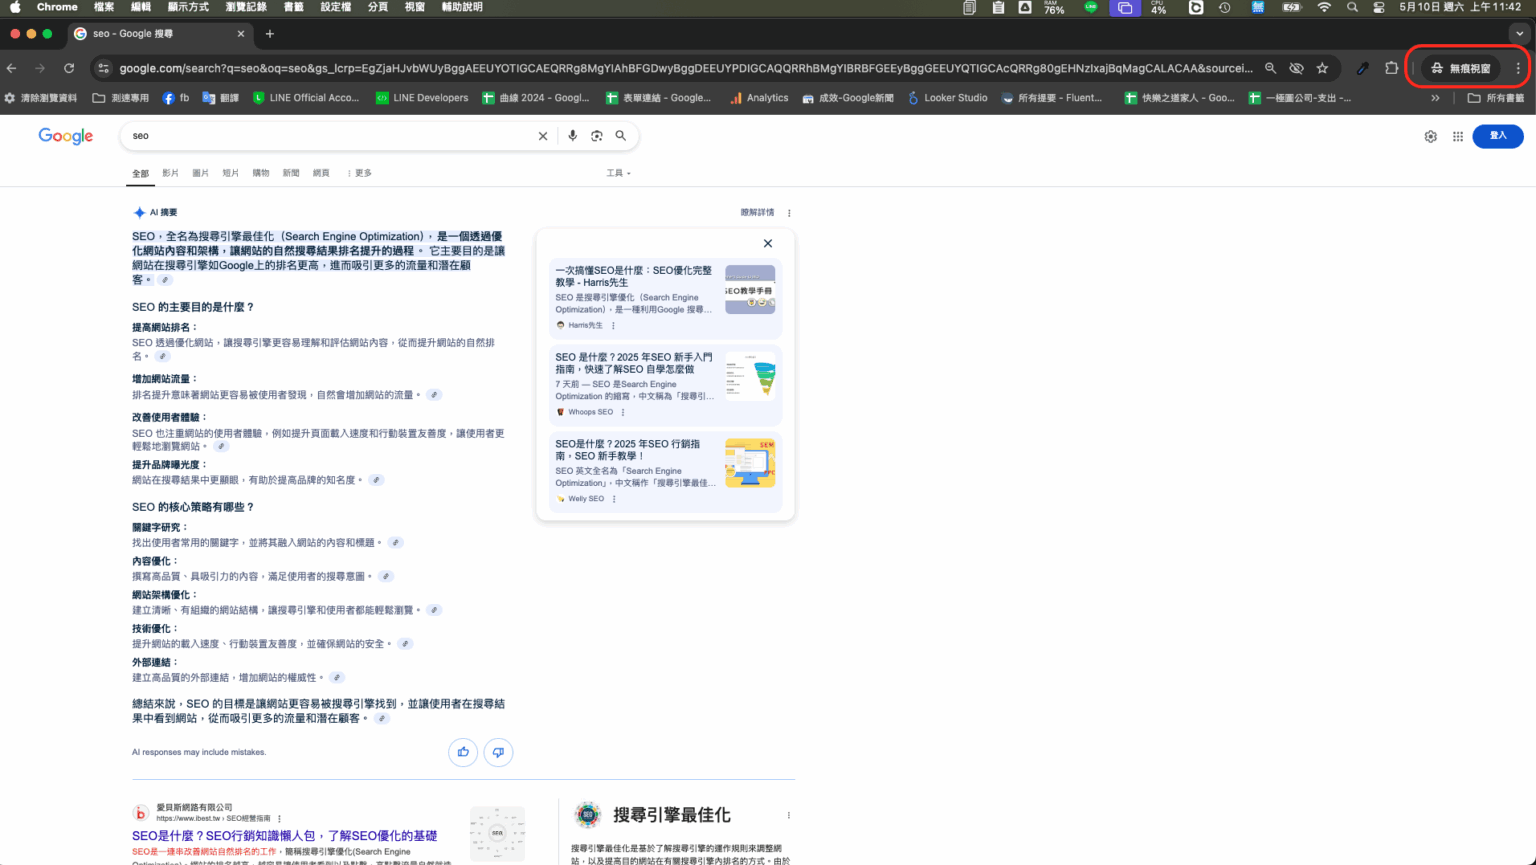
Task: Open Chrome's three-dot menu
Action: tap(1518, 68)
